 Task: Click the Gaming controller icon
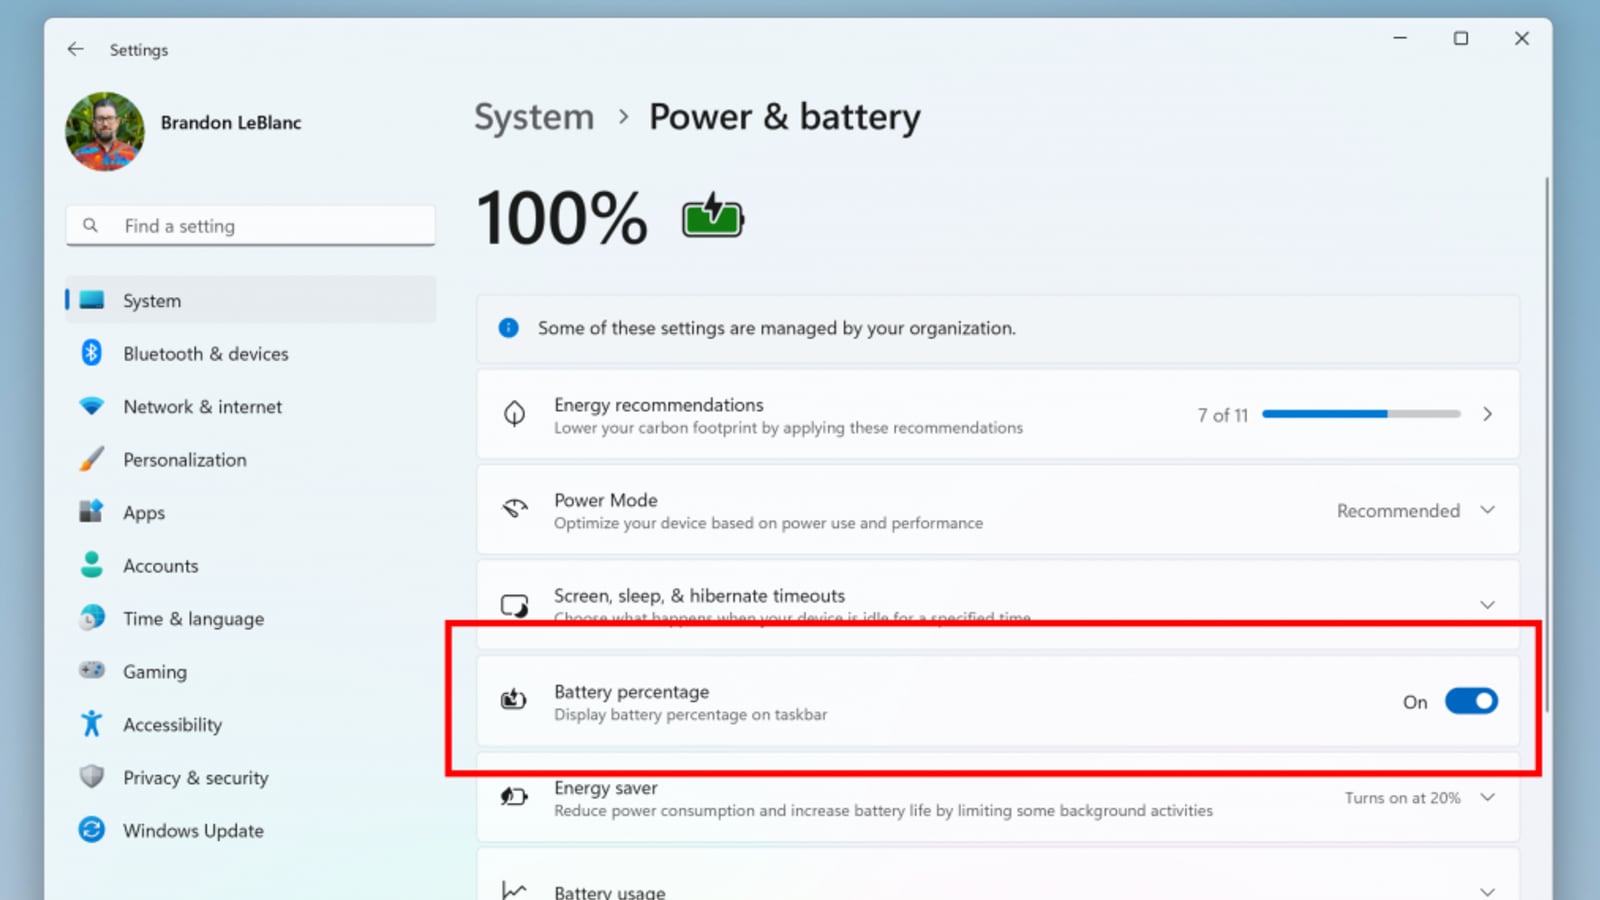pos(92,670)
